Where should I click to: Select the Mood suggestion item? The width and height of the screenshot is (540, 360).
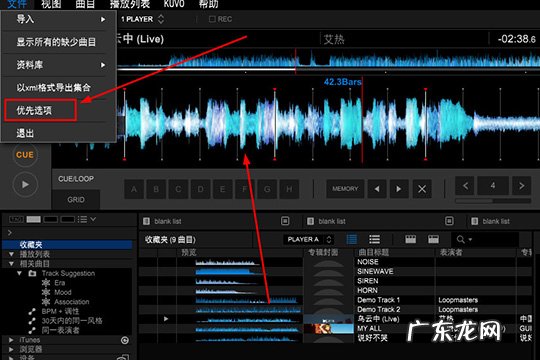coord(63,292)
